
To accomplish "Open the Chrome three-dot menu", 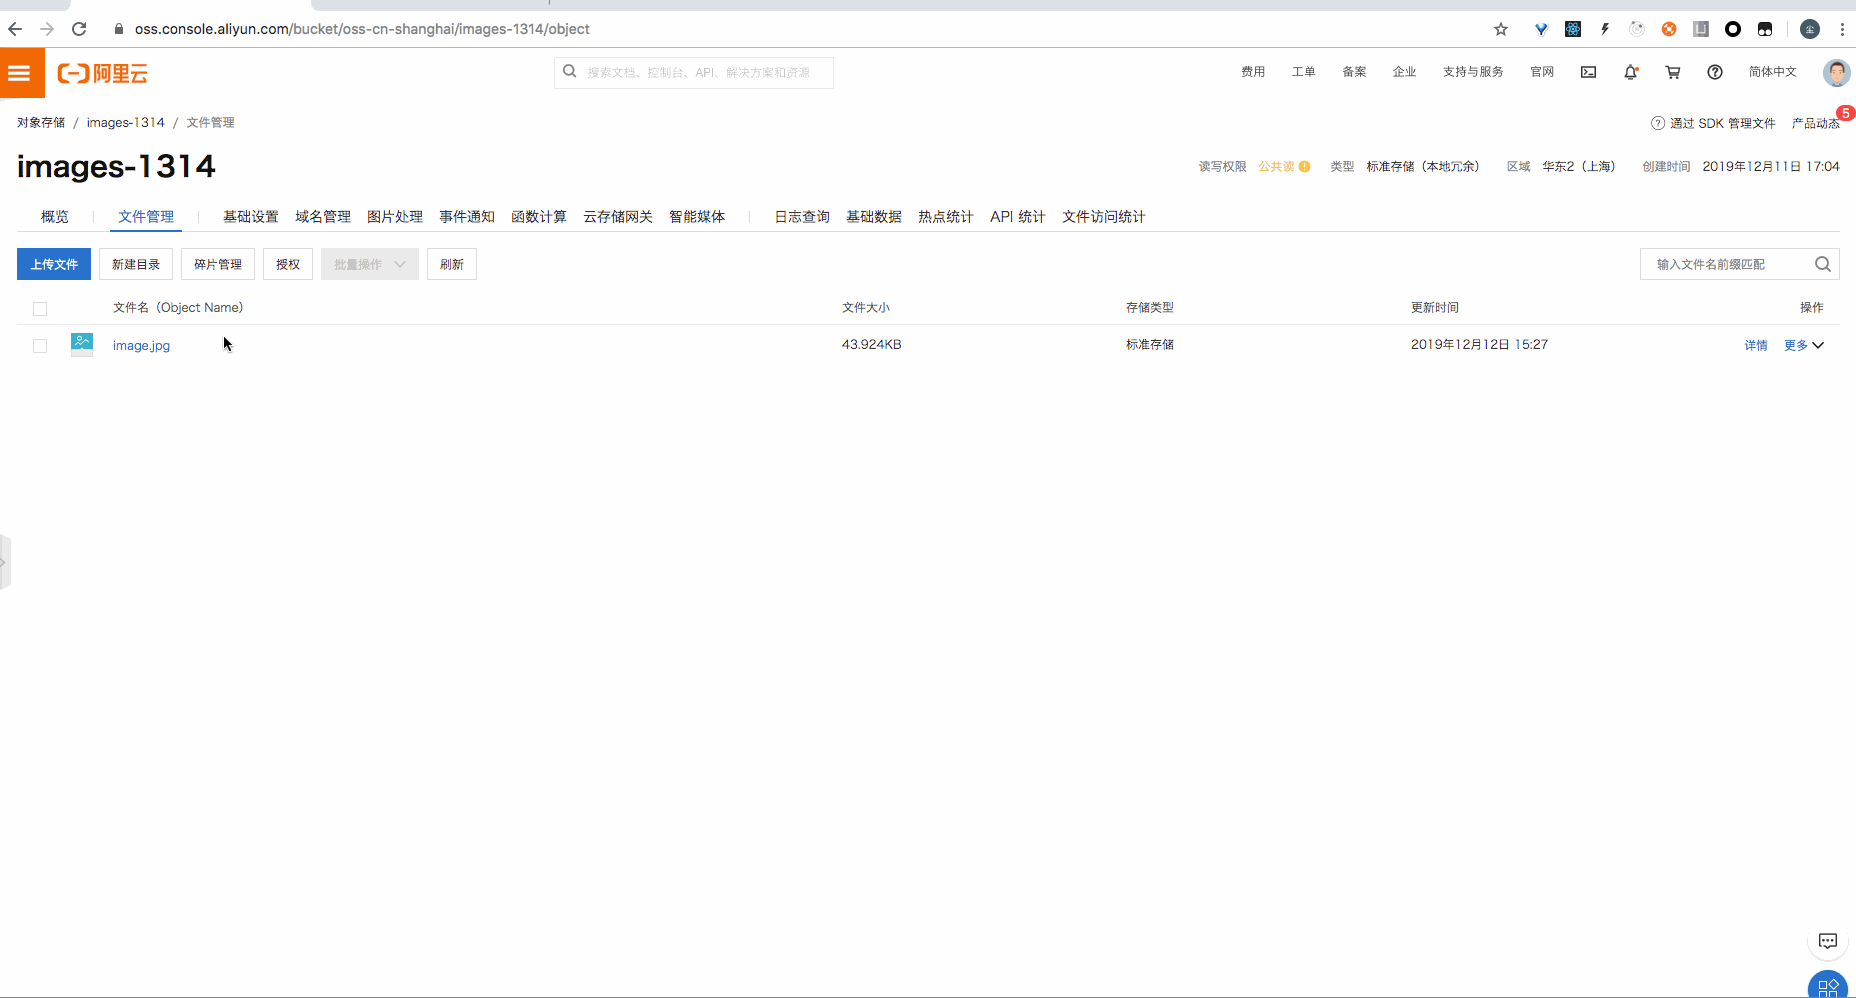I will [1842, 29].
